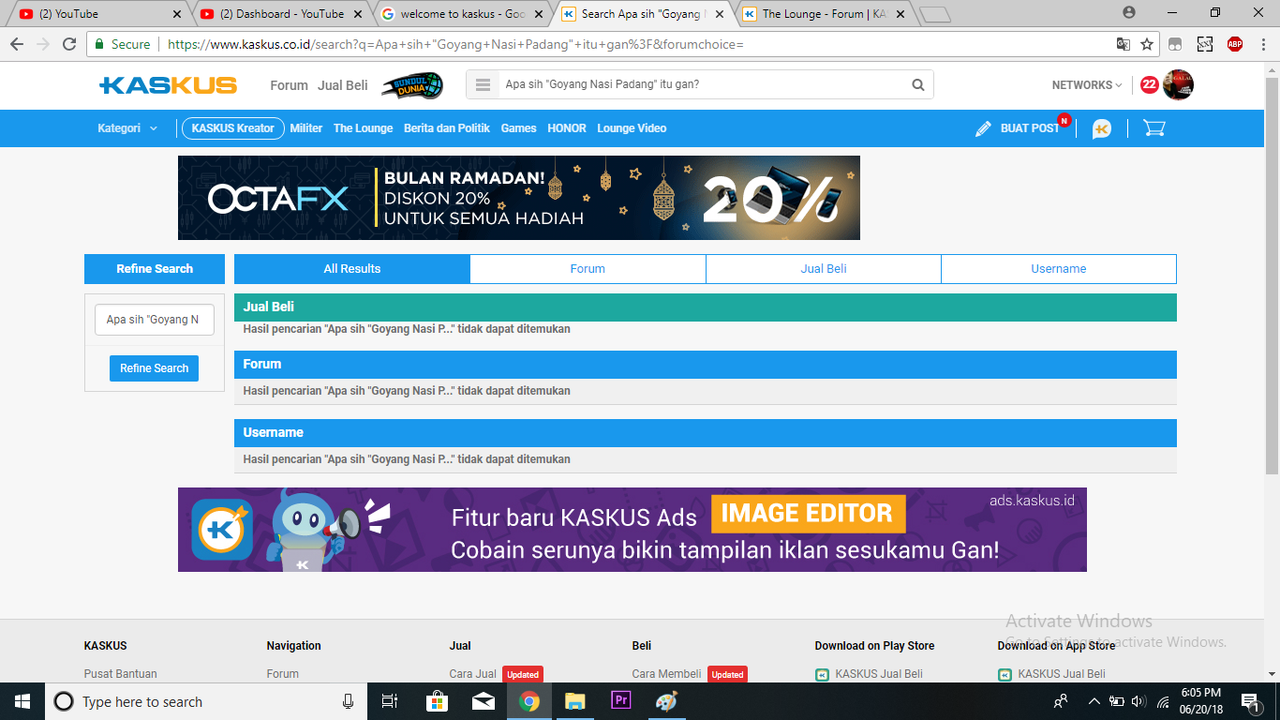Click the KASKUS logo

168,85
